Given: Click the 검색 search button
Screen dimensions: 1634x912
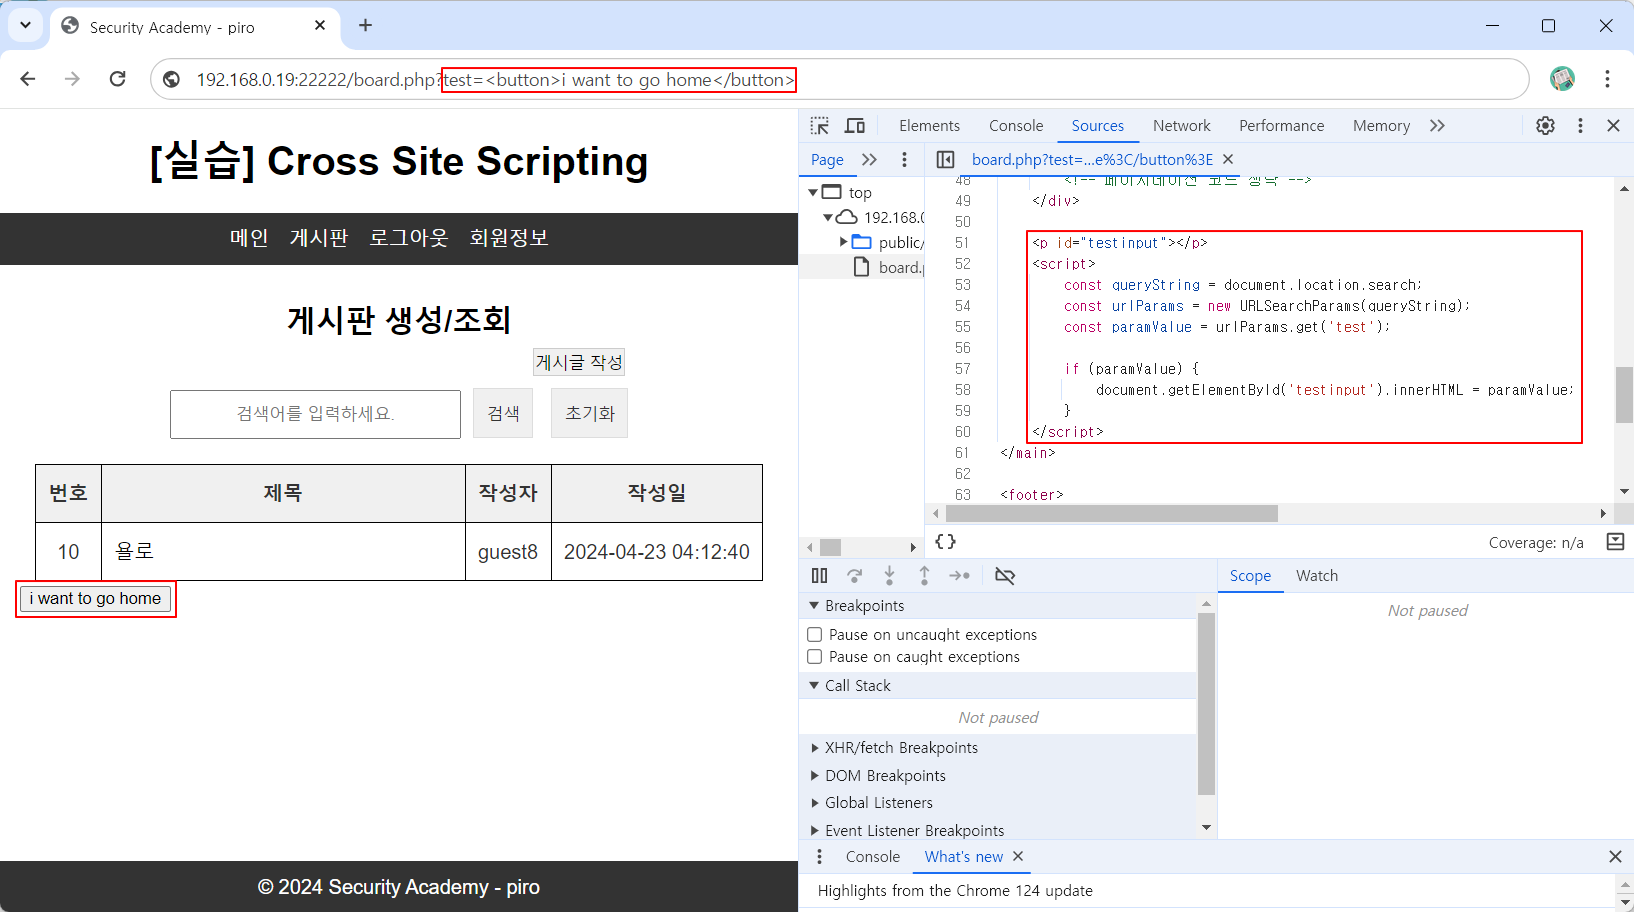Looking at the screenshot, I should tap(503, 414).
